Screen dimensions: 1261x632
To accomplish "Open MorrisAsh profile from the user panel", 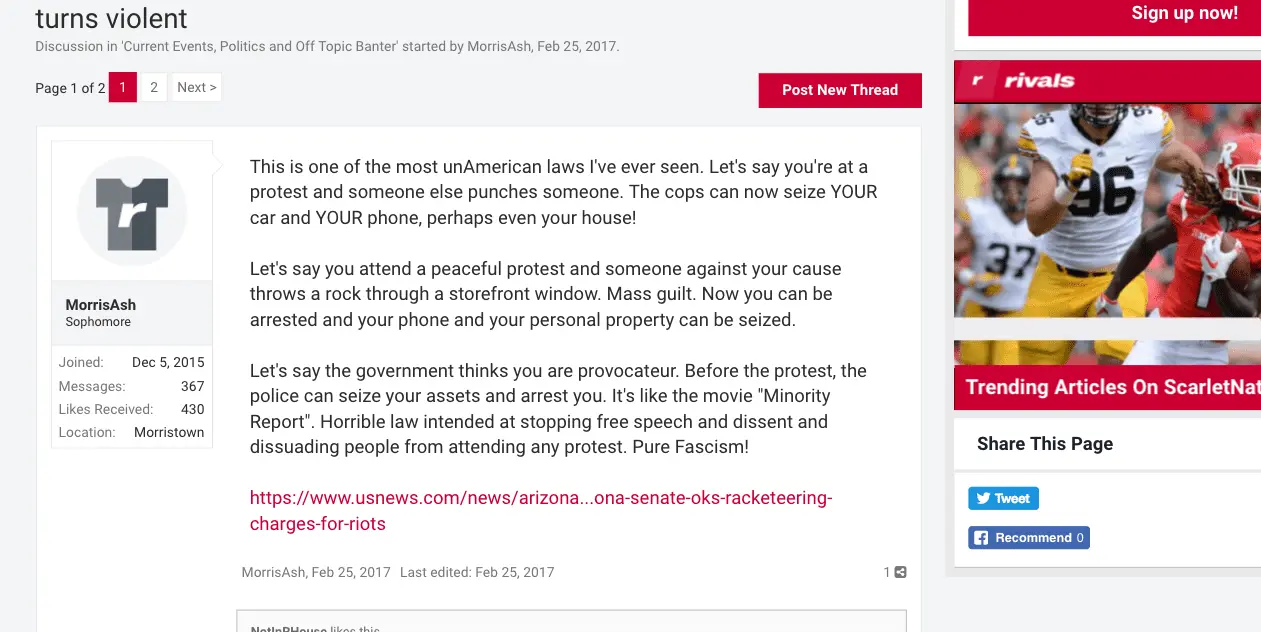I will (101, 305).
